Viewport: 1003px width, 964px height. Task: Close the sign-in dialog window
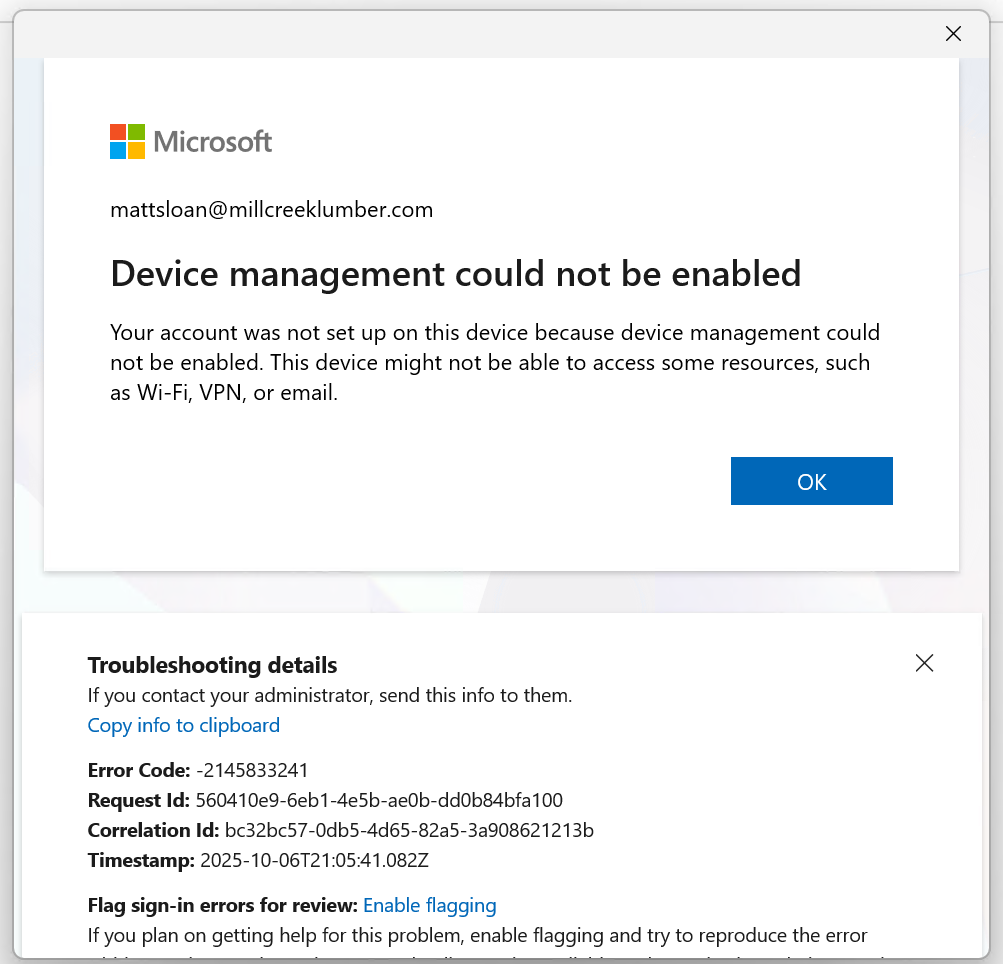pyautogui.click(x=953, y=33)
